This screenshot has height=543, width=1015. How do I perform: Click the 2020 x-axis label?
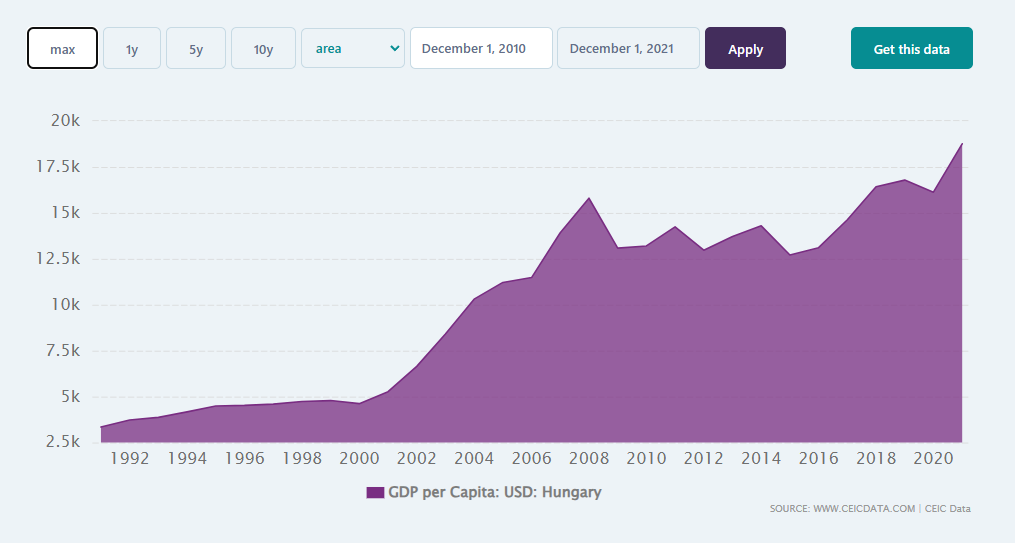point(933,458)
